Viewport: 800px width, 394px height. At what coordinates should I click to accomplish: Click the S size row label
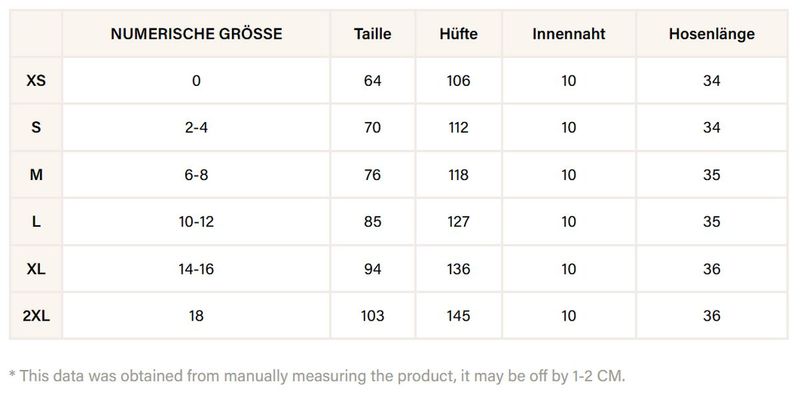36,128
